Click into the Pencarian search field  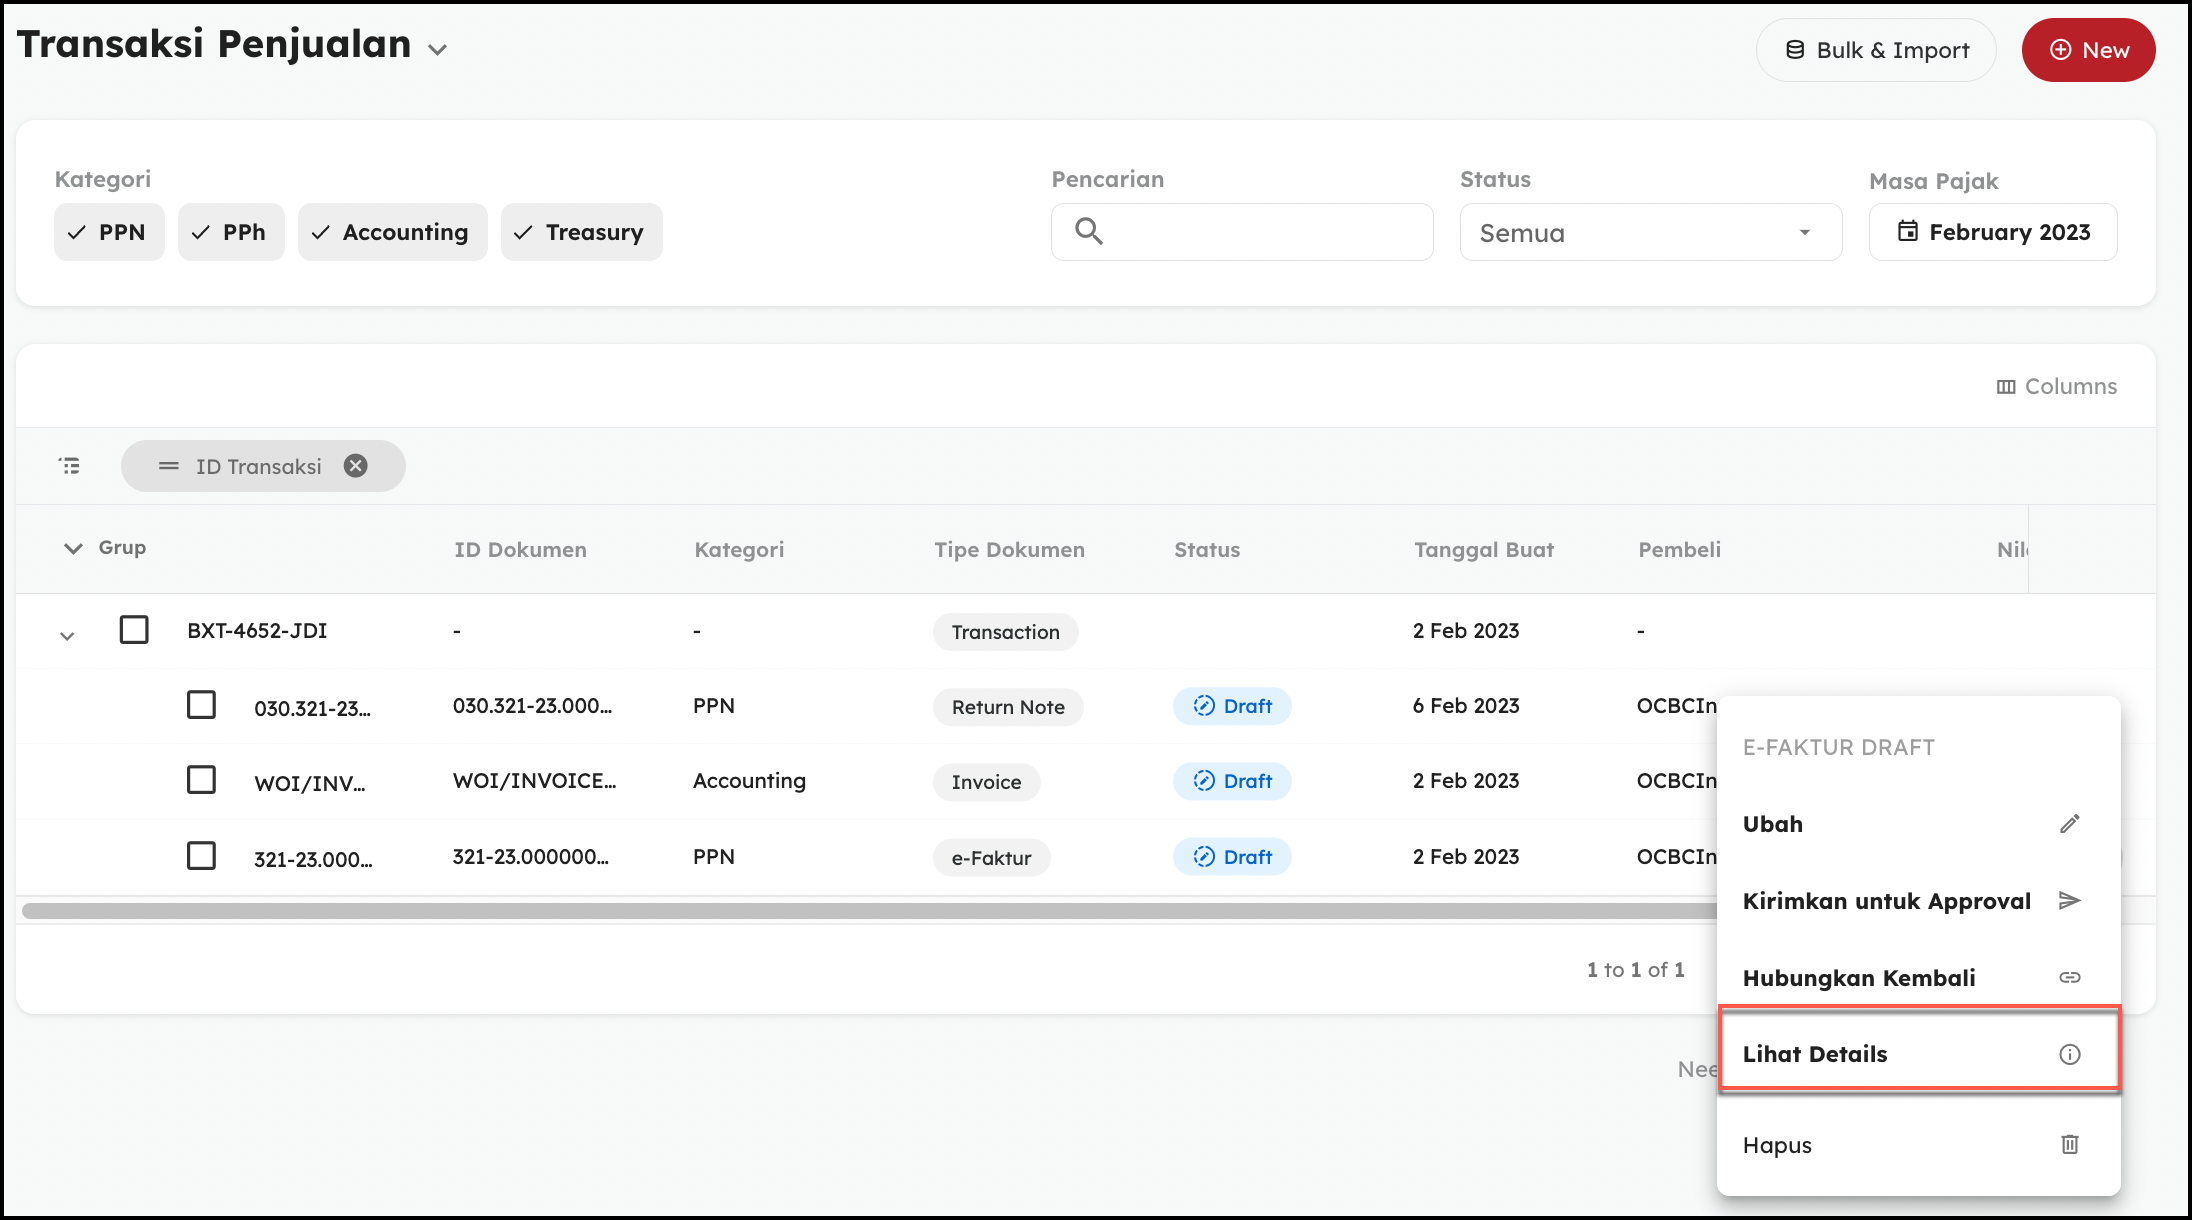pos(1242,232)
